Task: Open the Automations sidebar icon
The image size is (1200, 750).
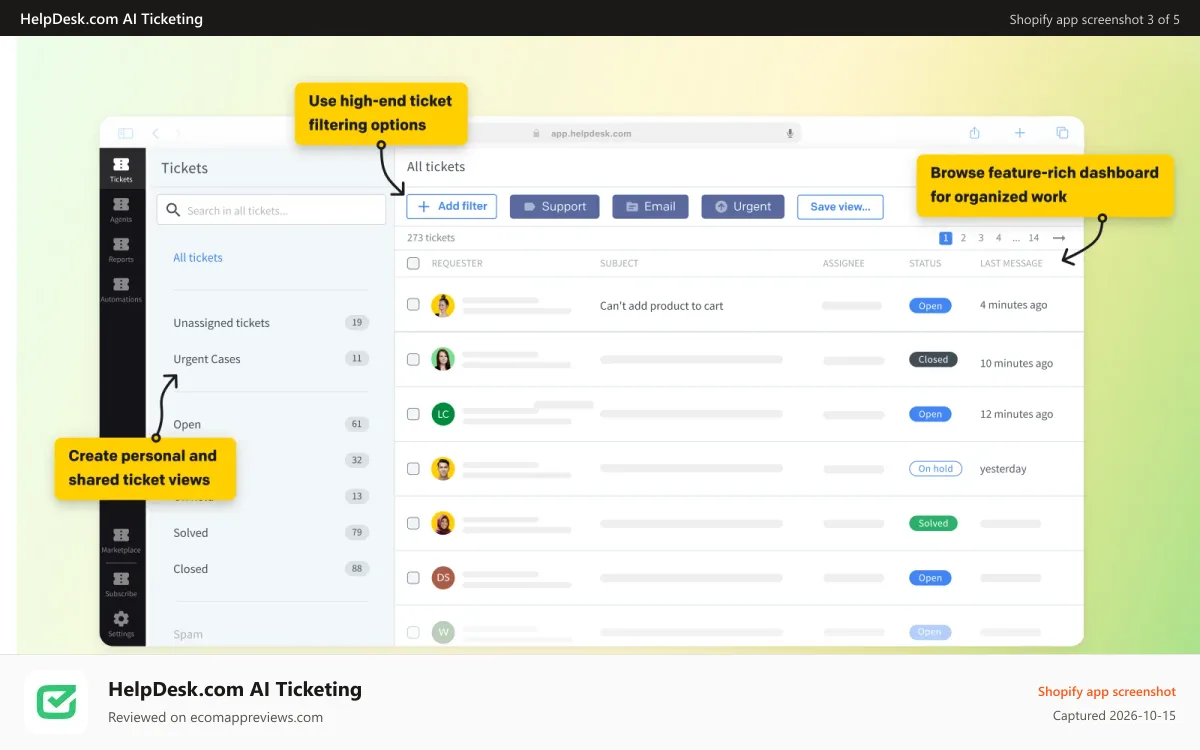Action: [x=121, y=289]
